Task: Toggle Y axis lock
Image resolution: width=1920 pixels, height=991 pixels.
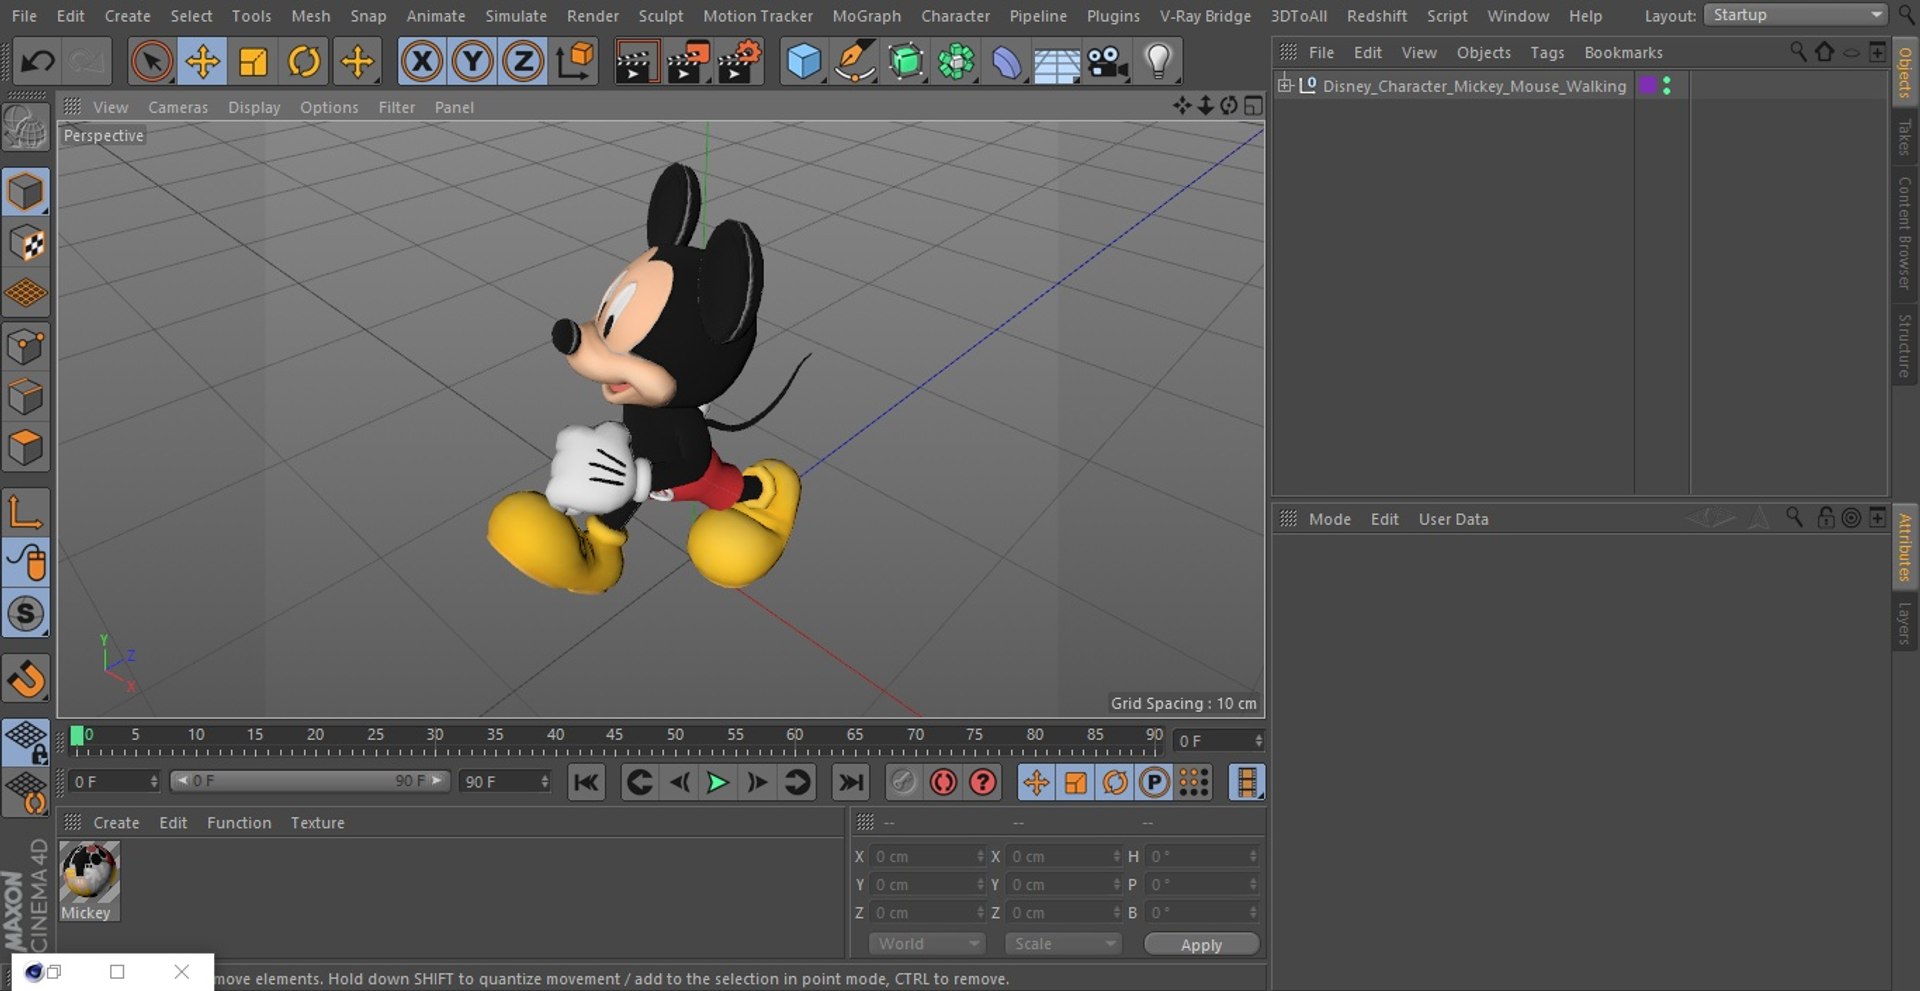Action: [472, 62]
